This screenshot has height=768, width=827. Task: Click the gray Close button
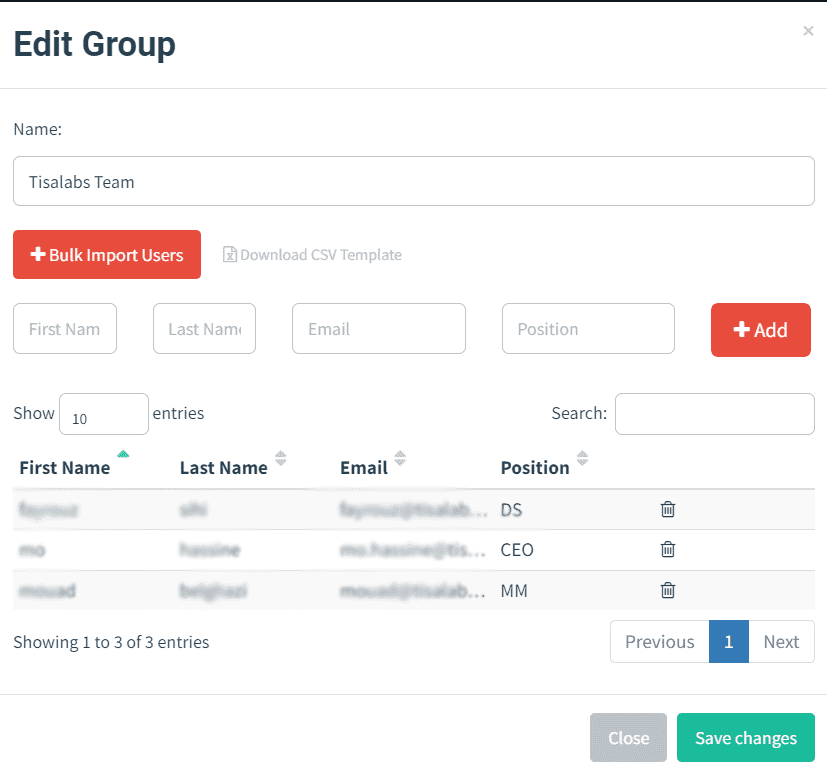pos(628,737)
